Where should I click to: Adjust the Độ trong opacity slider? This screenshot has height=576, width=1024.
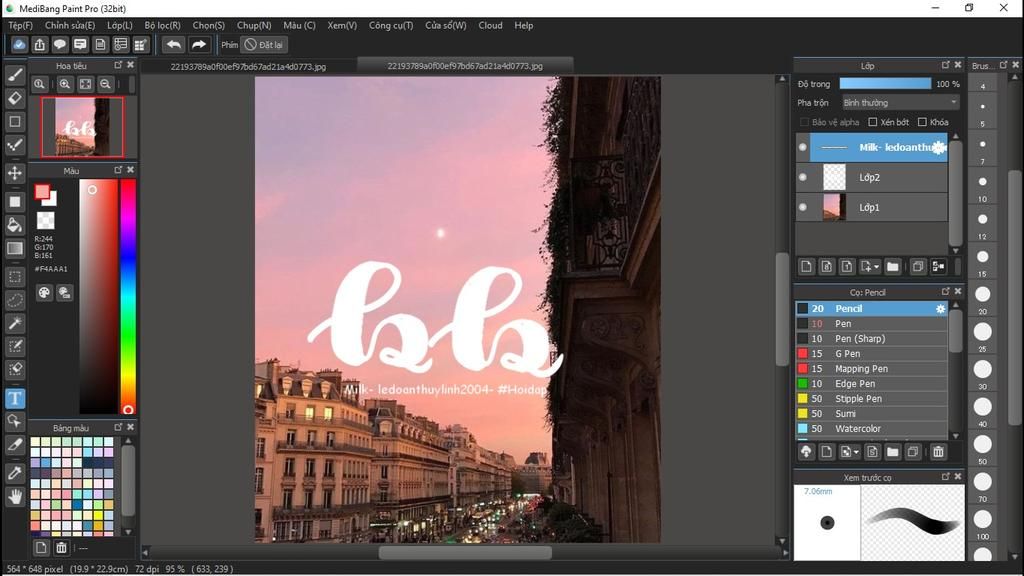(x=885, y=84)
